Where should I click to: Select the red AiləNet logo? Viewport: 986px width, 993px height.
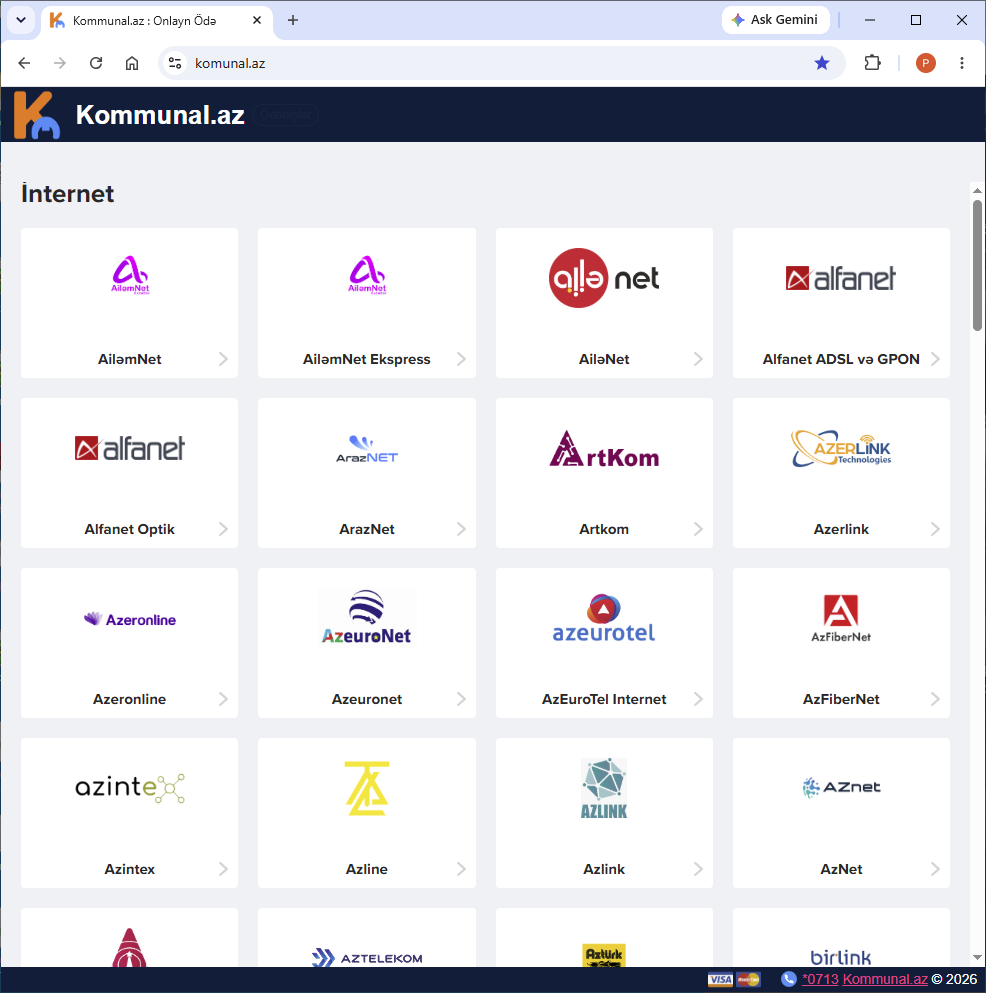coord(604,278)
